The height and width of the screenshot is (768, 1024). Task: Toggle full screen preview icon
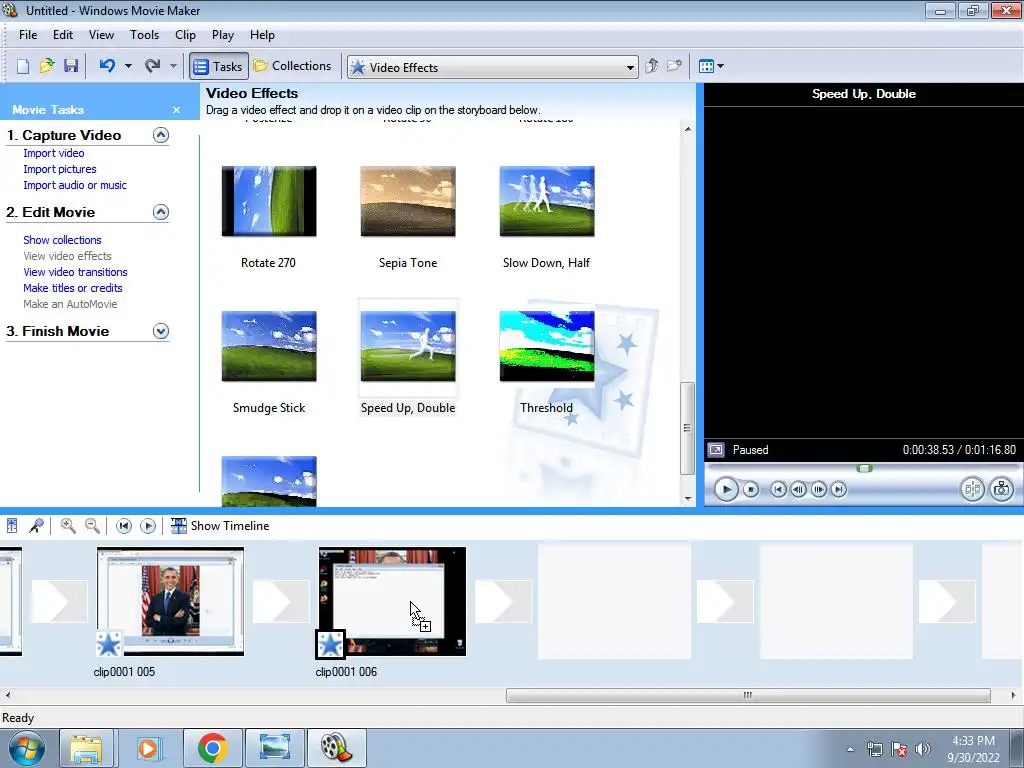coord(716,450)
